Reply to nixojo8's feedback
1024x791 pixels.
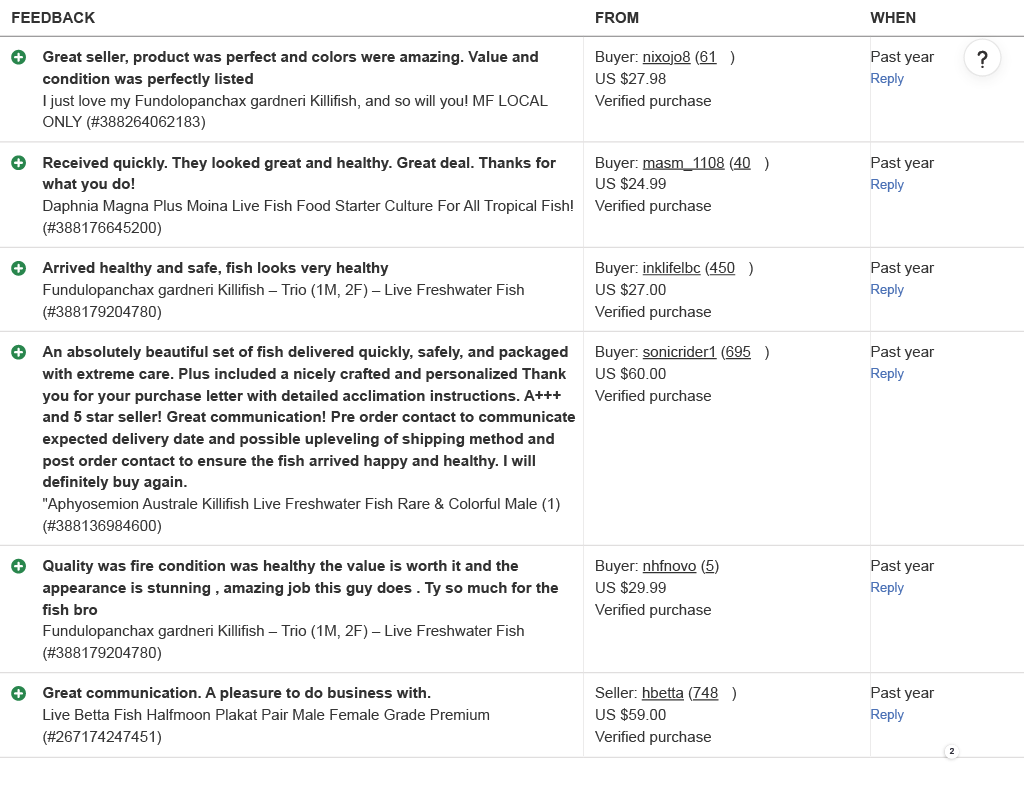(x=887, y=79)
